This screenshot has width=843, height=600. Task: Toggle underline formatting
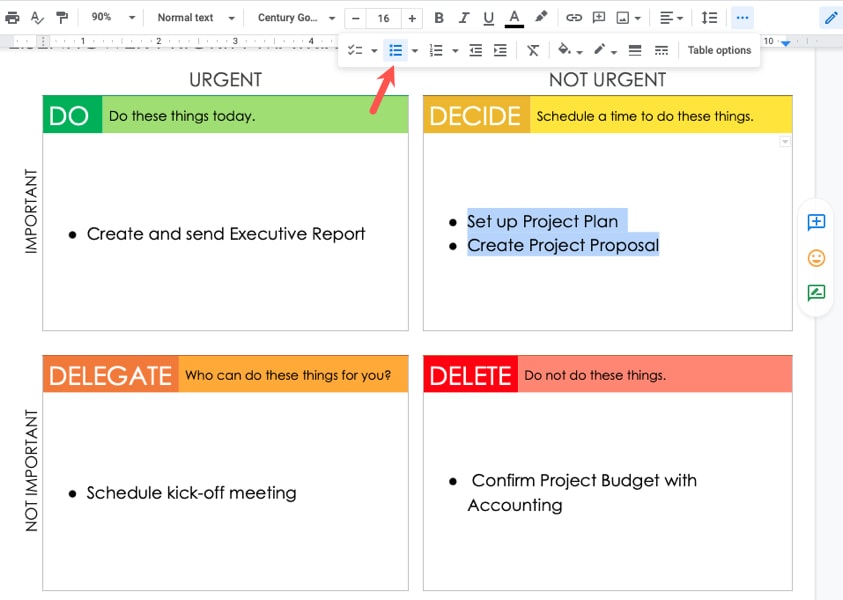coord(489,17)
